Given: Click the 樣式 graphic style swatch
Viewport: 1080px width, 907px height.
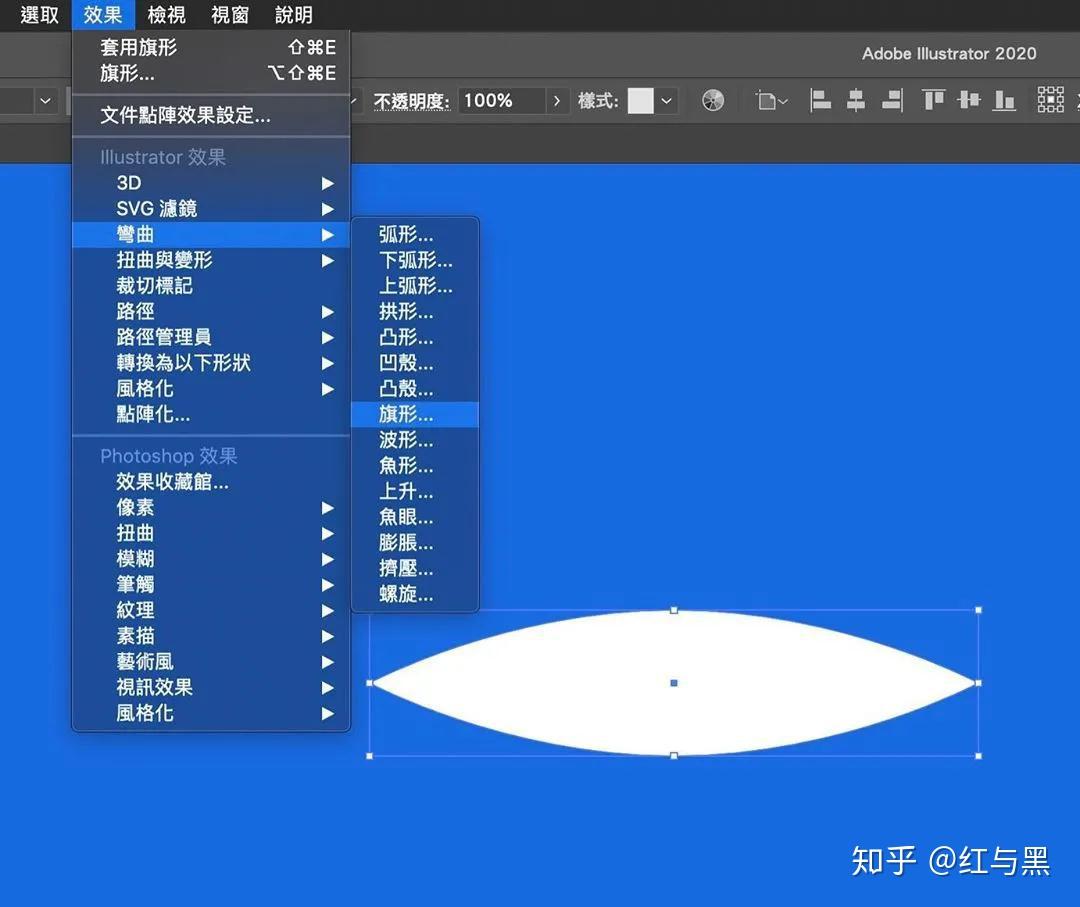Looking at the screenshot, I should coord(640,101).
